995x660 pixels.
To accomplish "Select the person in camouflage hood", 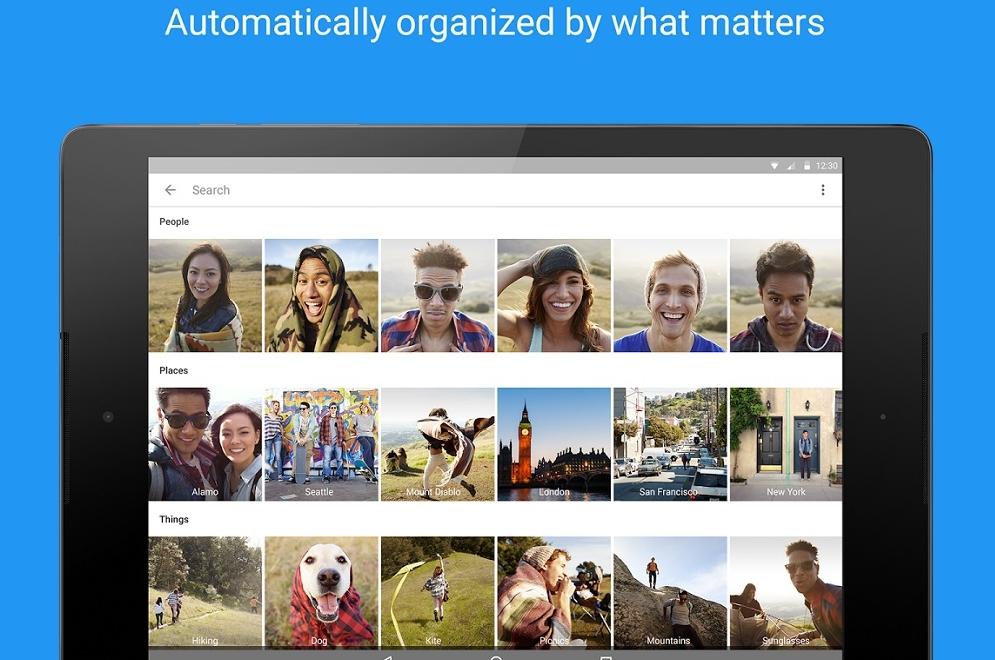I will [x=321, y=295].
